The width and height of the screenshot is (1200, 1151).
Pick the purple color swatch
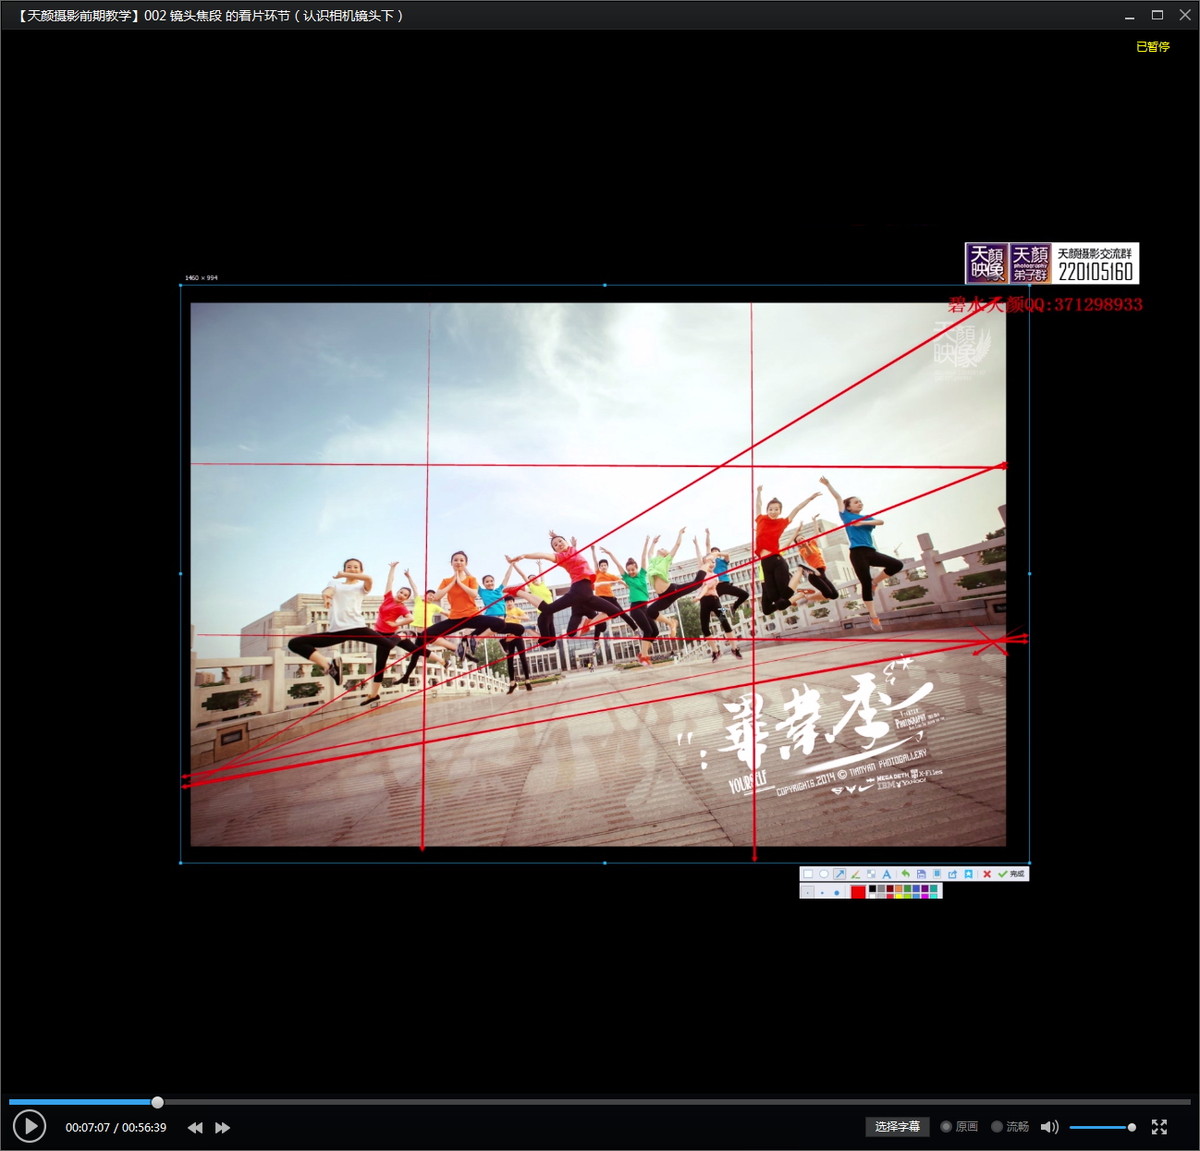coord(925,888)
